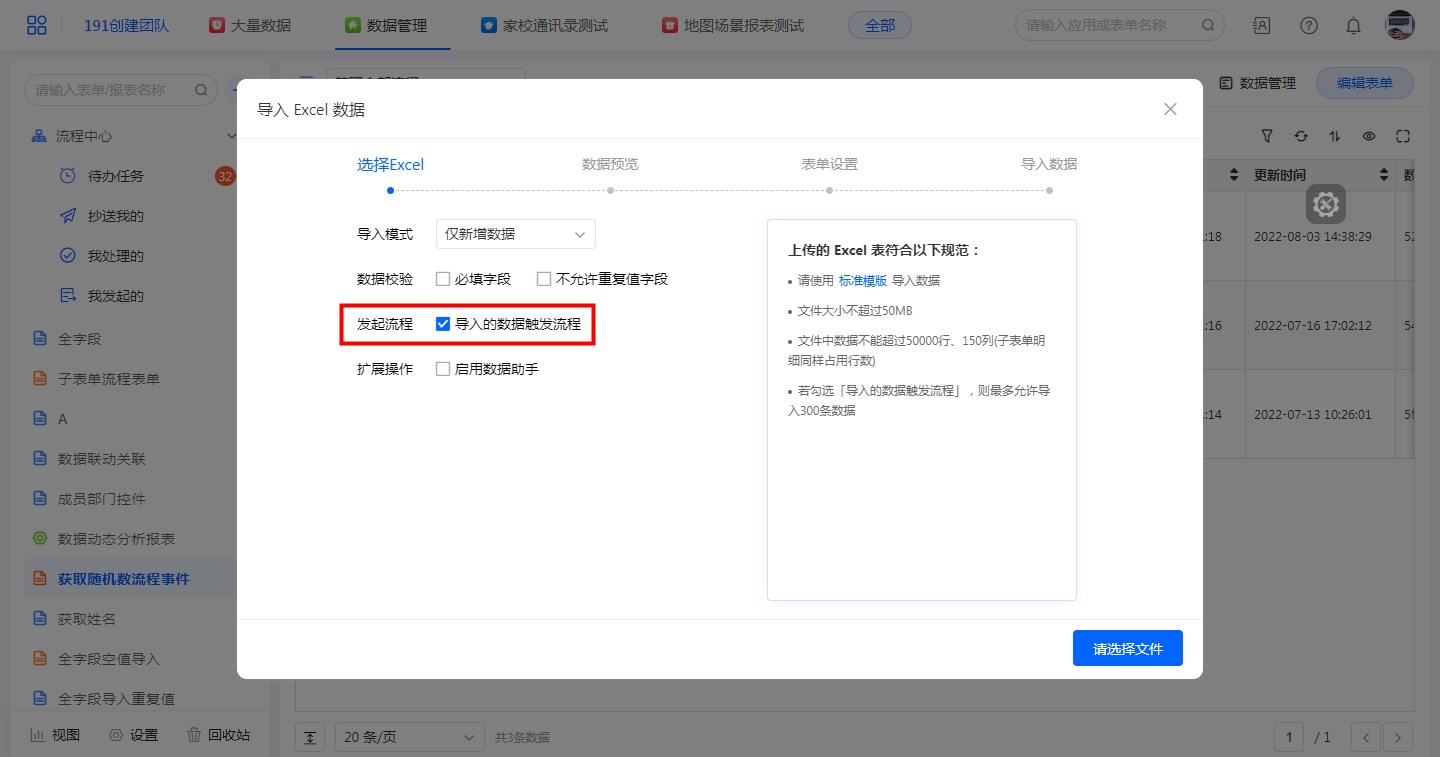Click the app grid icon top-left
This screenshot has height=757, width=1440.
[36, 26]
